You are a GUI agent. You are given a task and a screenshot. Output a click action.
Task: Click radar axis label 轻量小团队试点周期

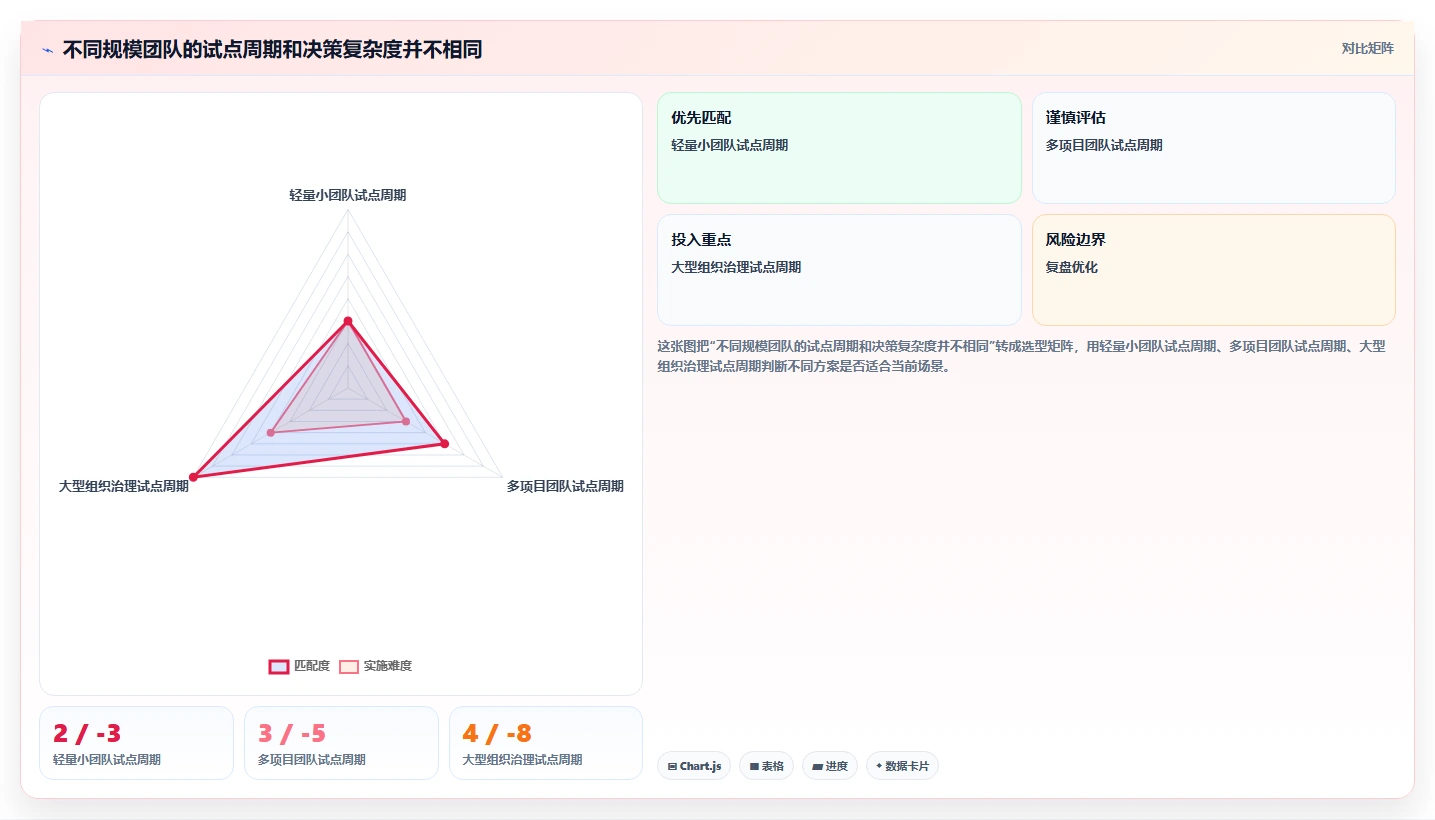pyautogui.click(x=348, y=195)
